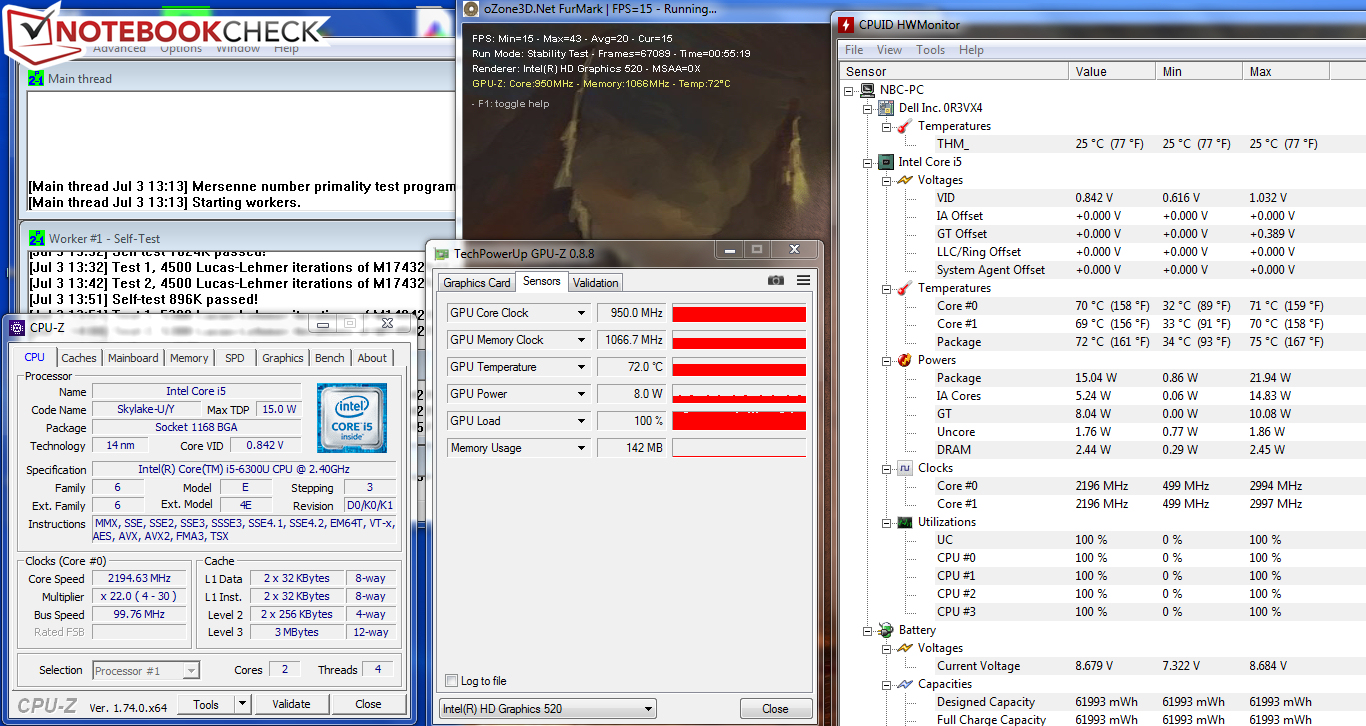
Task: Open the GPU Temperature sensor dropdown
Action: [x=581, y=367]
